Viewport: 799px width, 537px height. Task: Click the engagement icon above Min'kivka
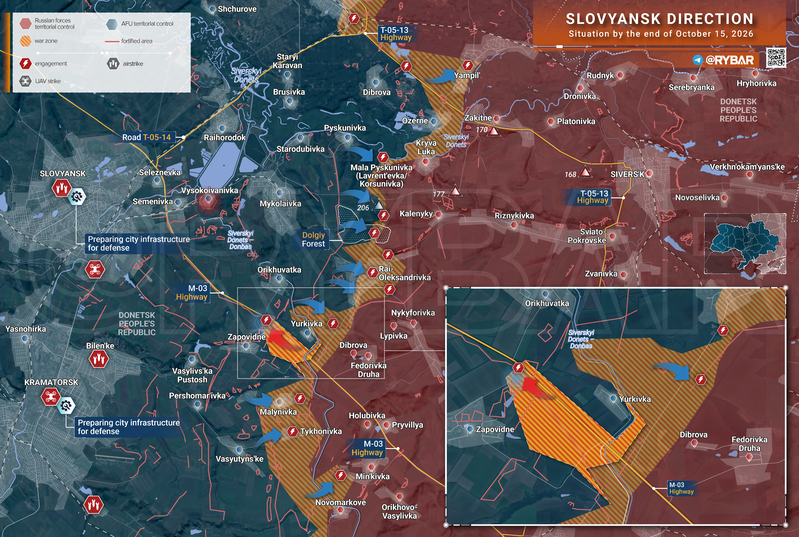340,475
